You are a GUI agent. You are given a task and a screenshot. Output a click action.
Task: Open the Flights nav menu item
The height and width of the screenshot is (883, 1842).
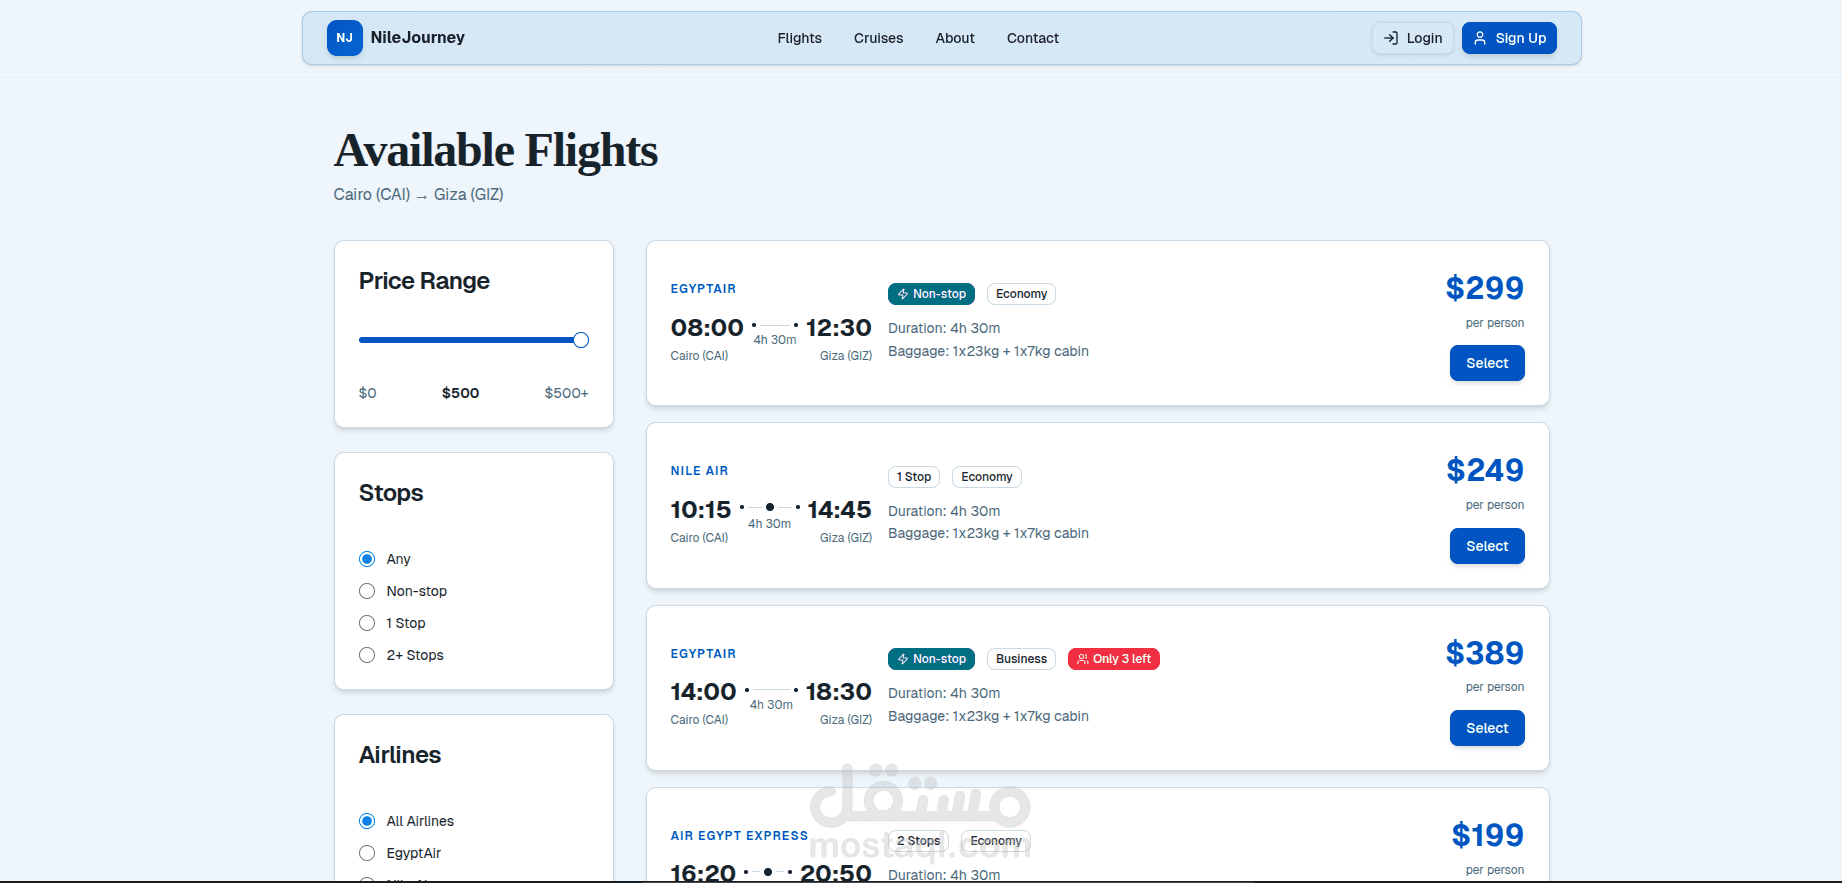799,38
